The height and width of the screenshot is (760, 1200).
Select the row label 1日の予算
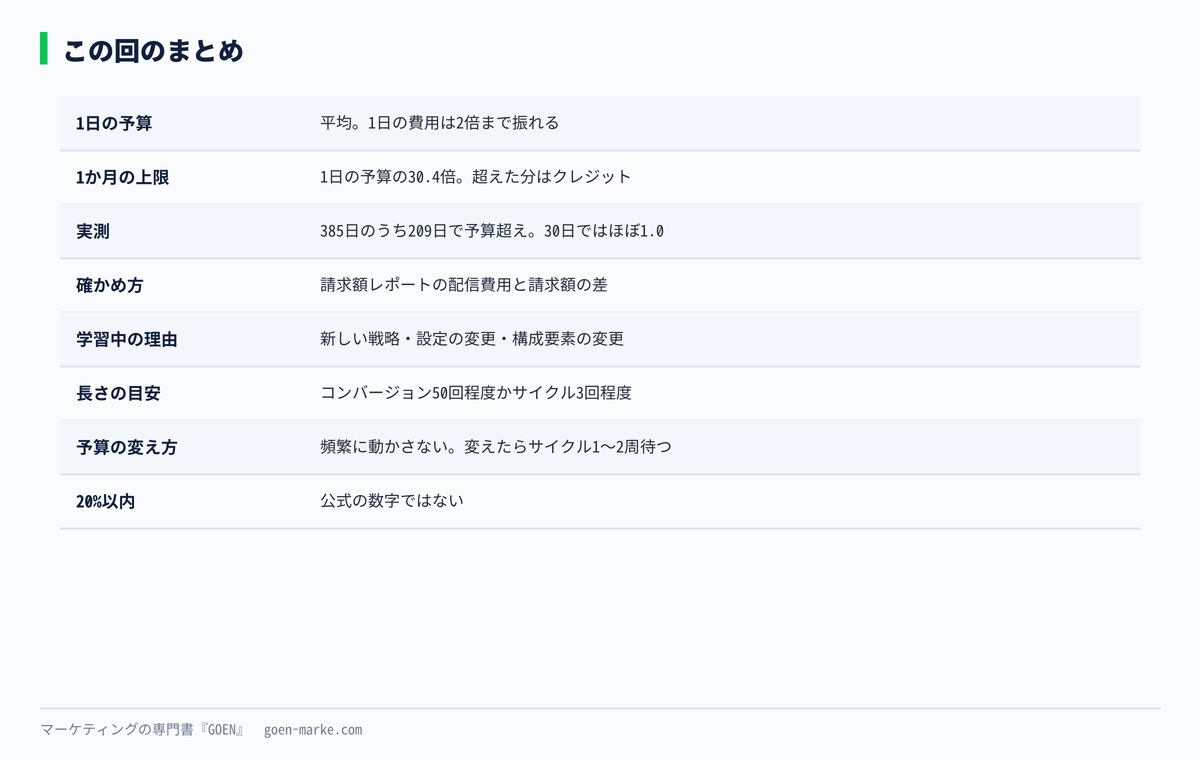[x=114, y=124]
